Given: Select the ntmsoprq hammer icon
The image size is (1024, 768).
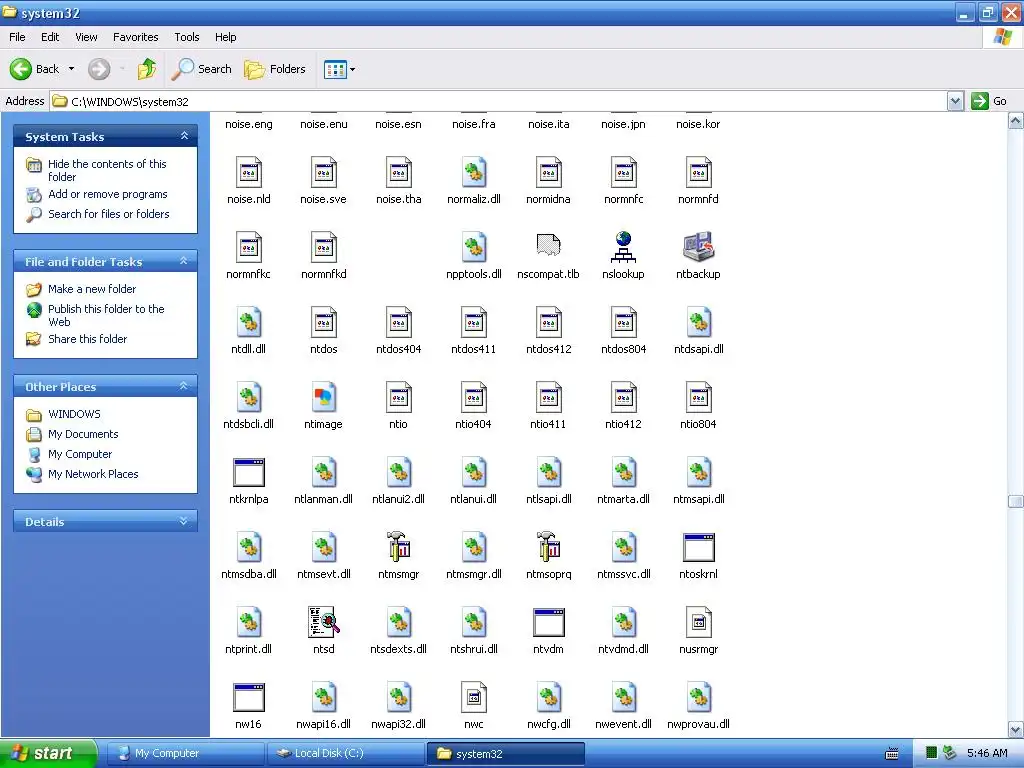Looking at the screenshot, I should (x=549, y=547).
